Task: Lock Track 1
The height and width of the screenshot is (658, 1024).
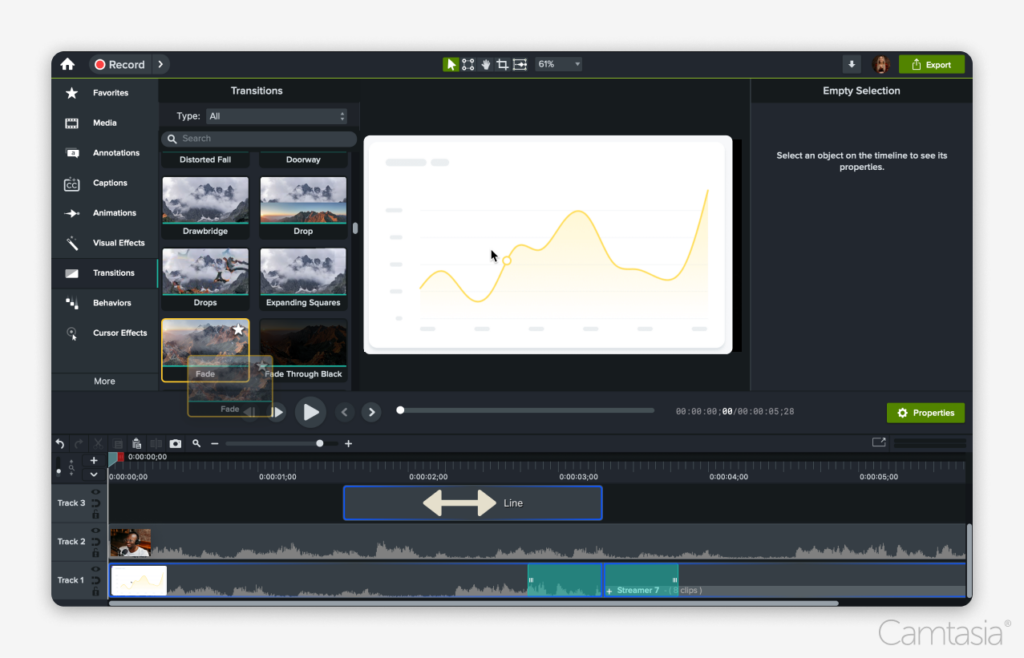Action: coord(96,592)
